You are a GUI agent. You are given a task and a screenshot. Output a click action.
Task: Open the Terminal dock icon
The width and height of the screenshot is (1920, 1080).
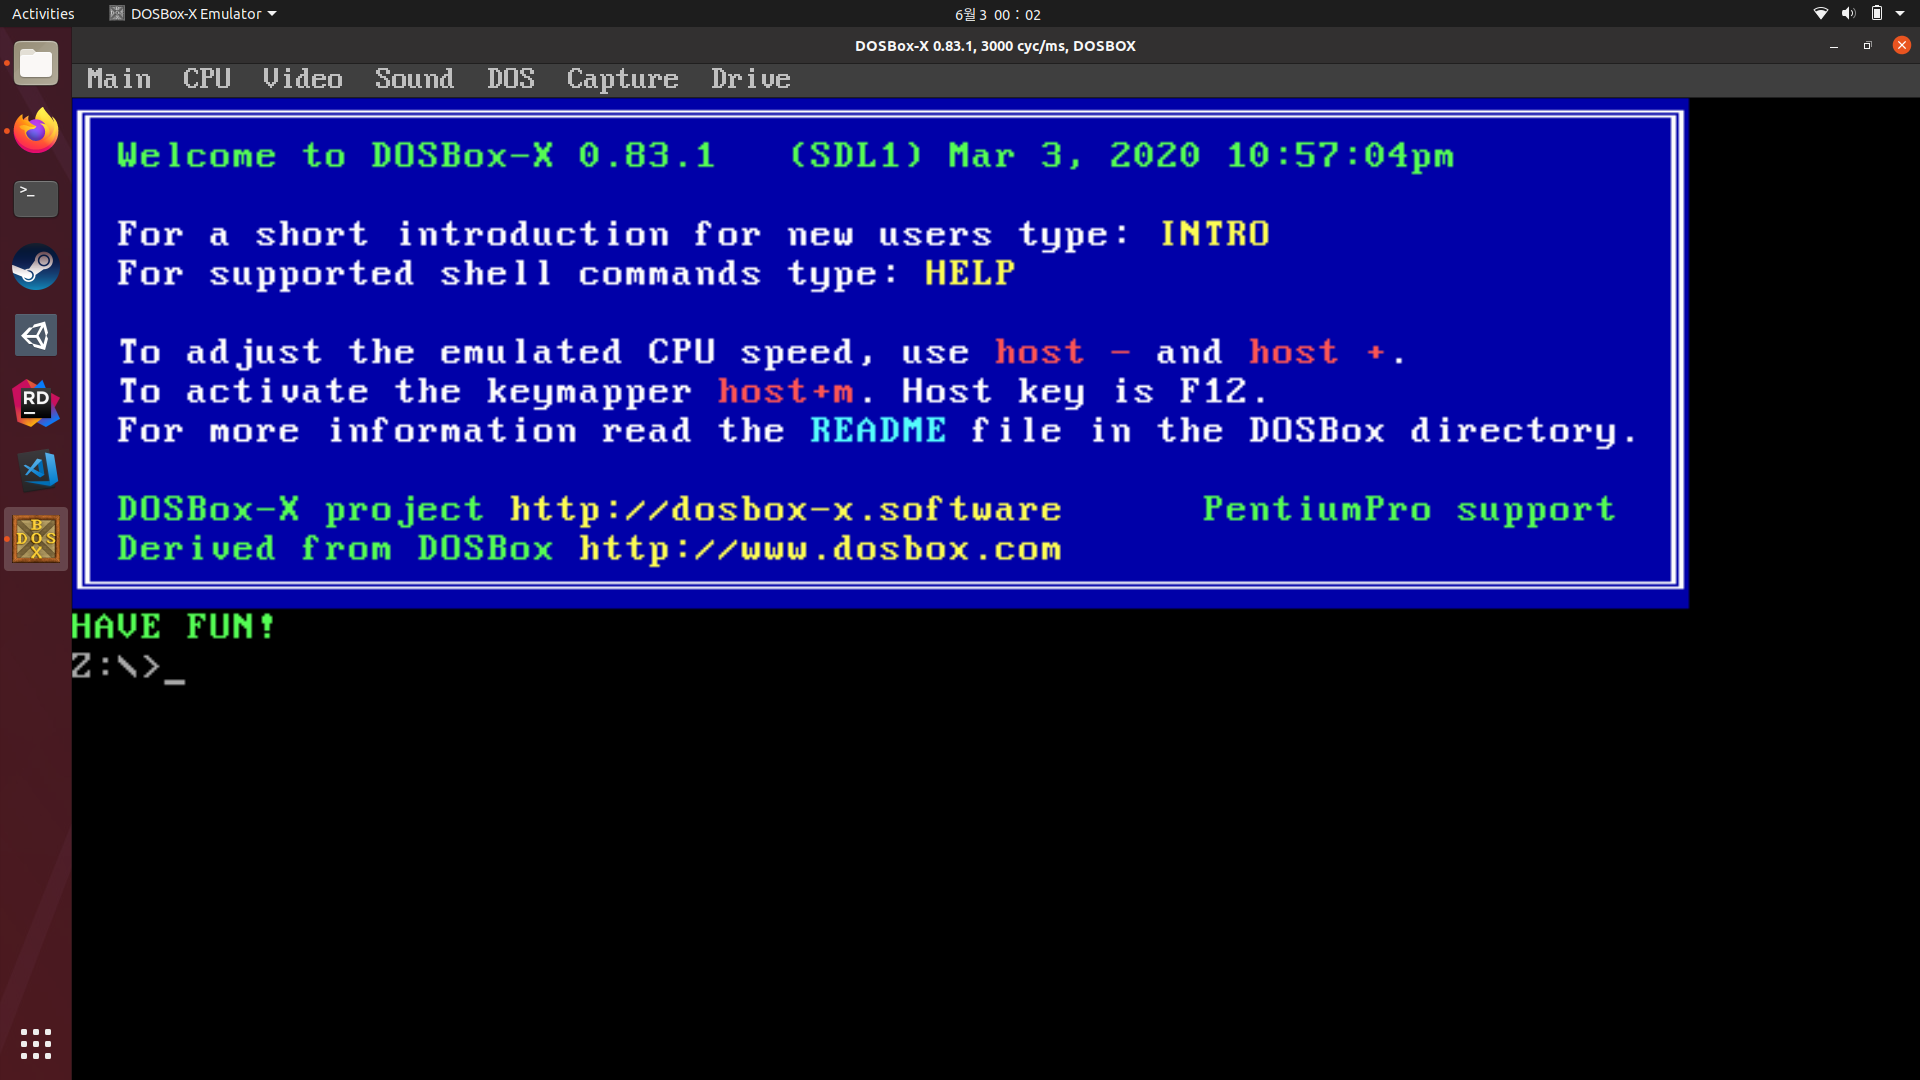click(x=36, y=199)
